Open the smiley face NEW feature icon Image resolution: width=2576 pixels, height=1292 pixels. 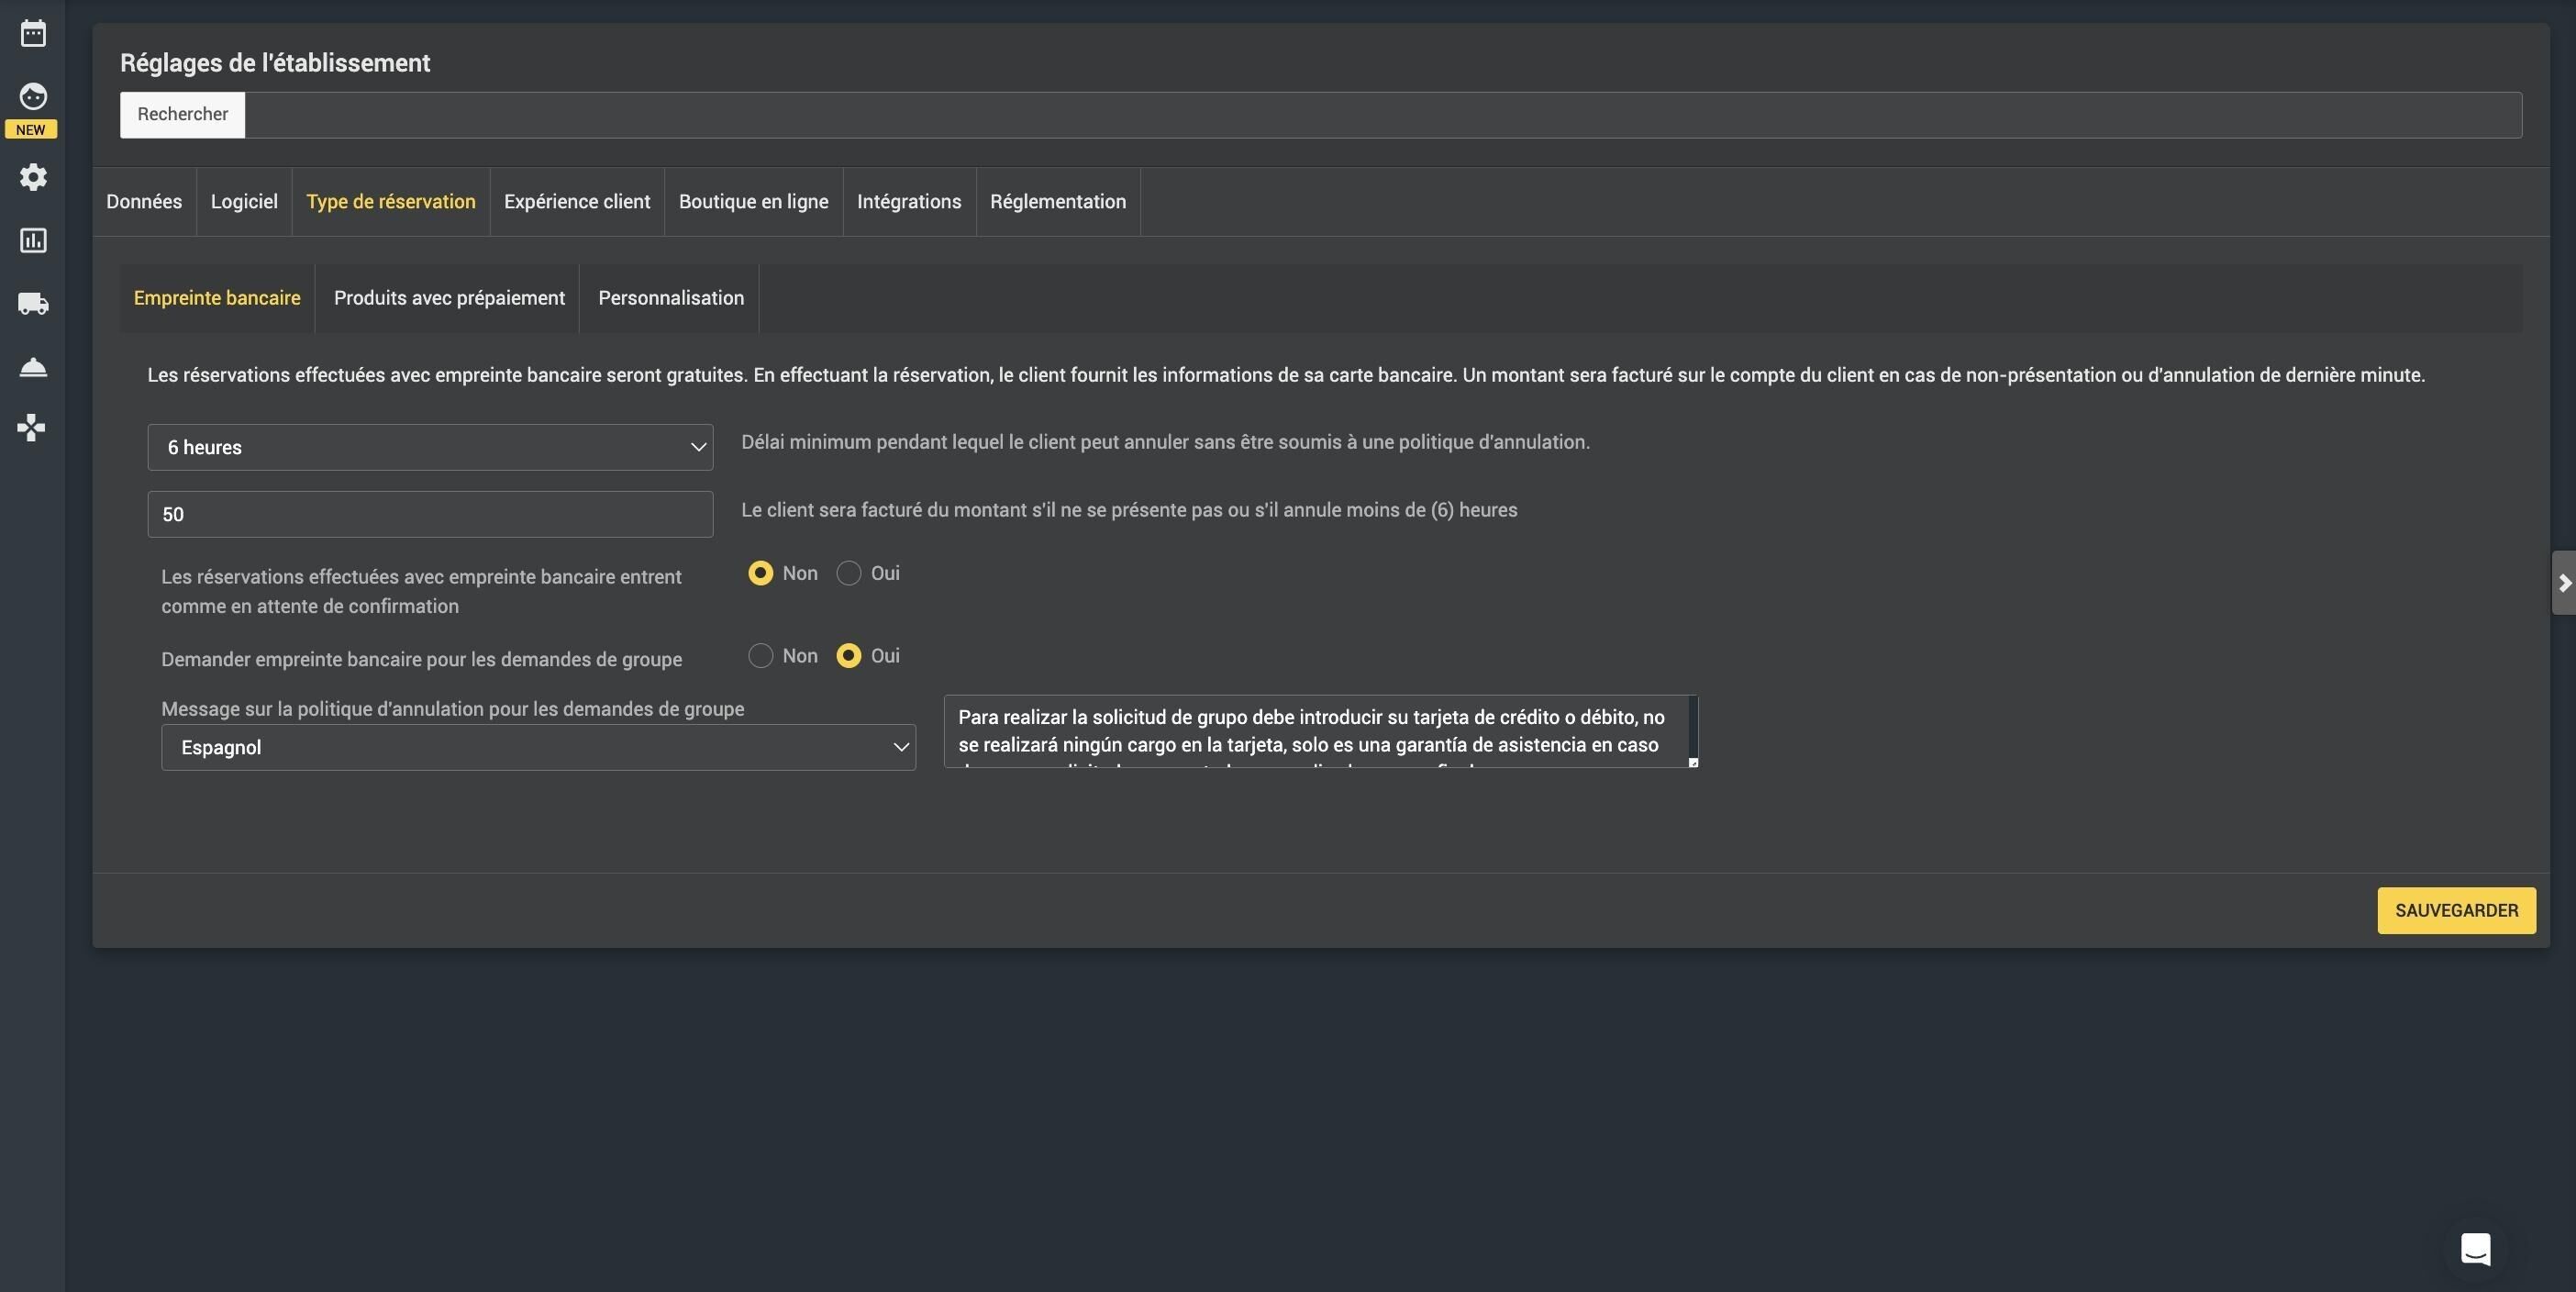[33, 97]
